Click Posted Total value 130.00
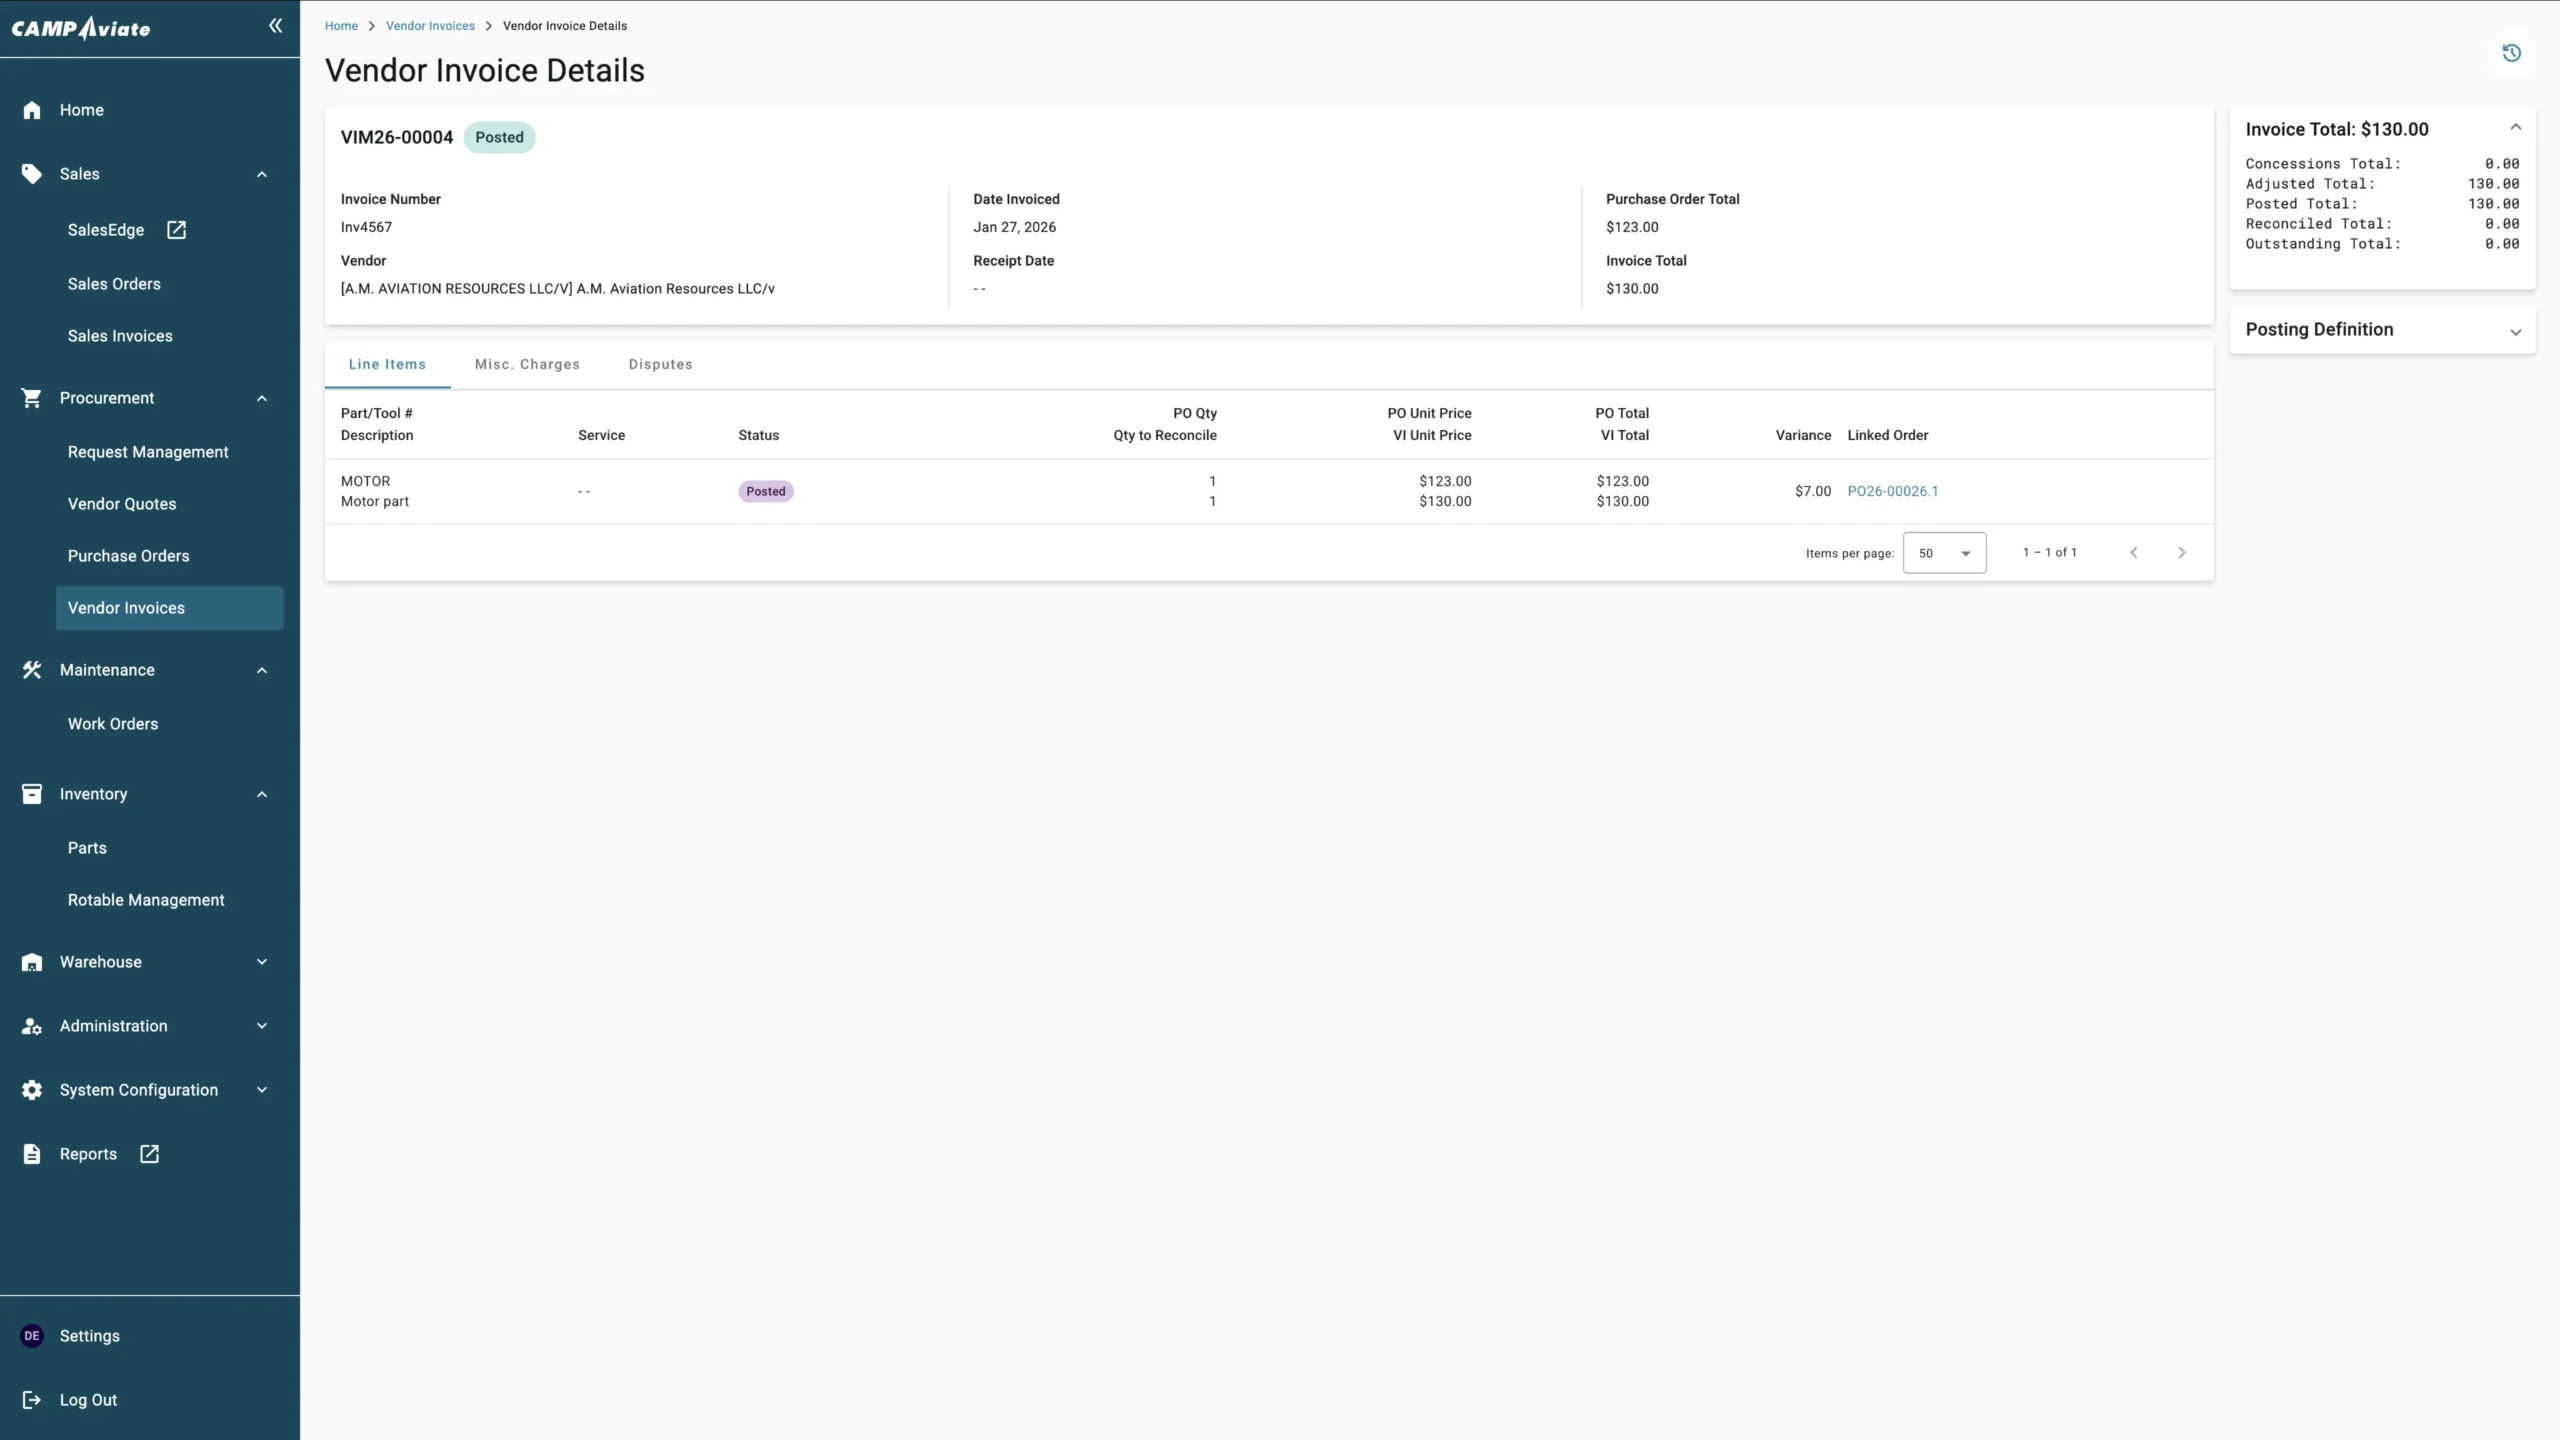This screenshot has width=2560, height=1440. (x=2493, y=204)
